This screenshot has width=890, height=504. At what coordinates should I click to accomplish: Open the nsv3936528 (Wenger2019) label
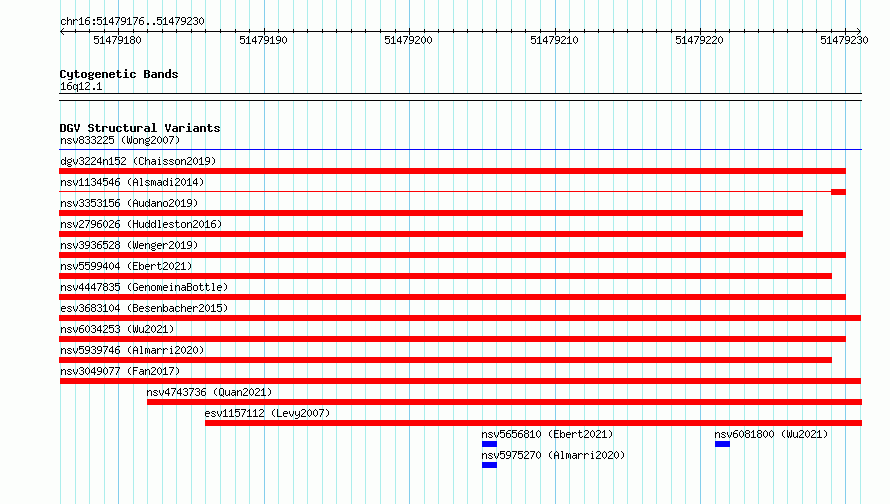(129, 245)
